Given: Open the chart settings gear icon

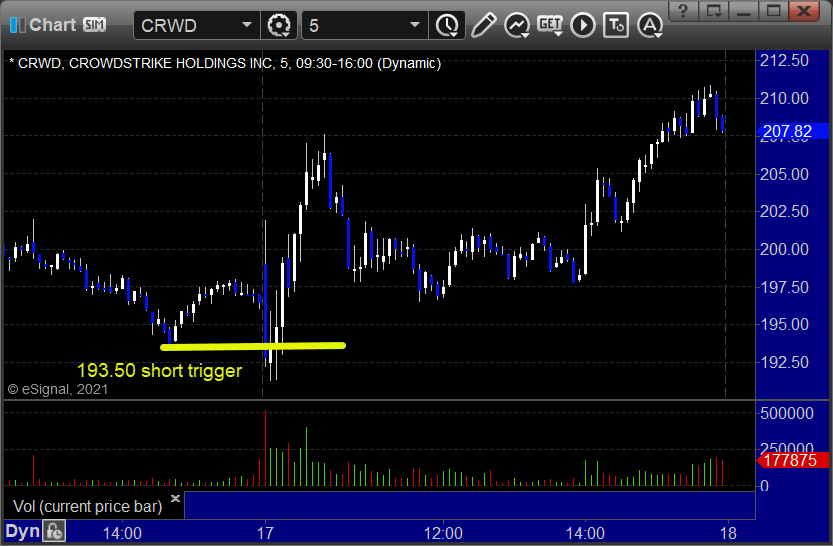Looking at the screenshot, I should [279, 25].
